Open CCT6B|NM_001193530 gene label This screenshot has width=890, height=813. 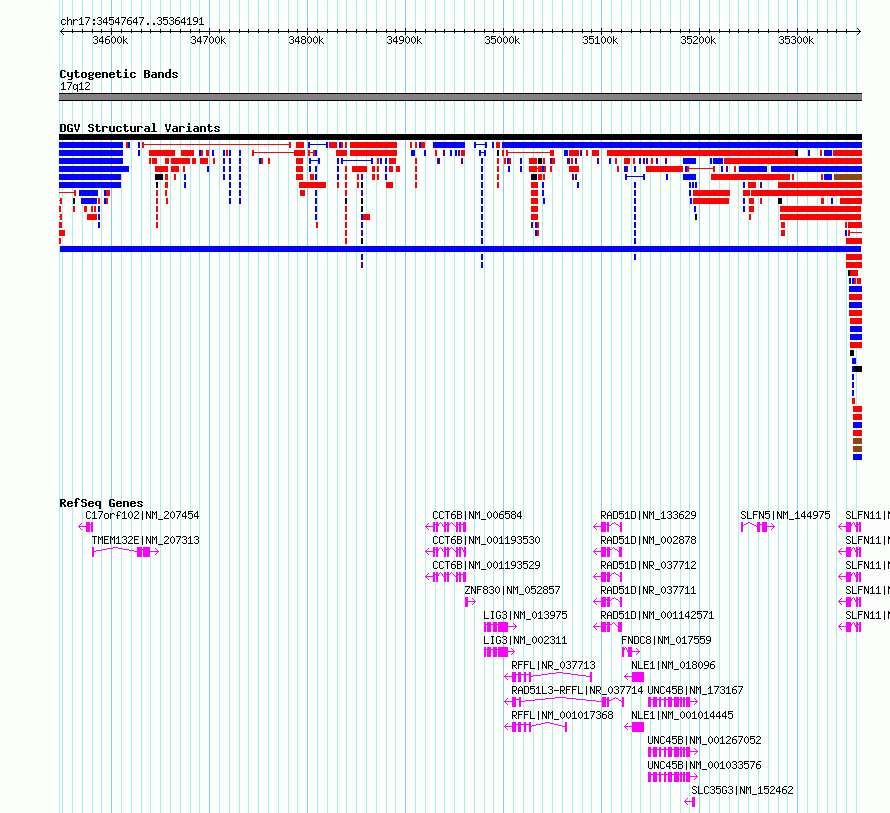(x=486, y=540)
